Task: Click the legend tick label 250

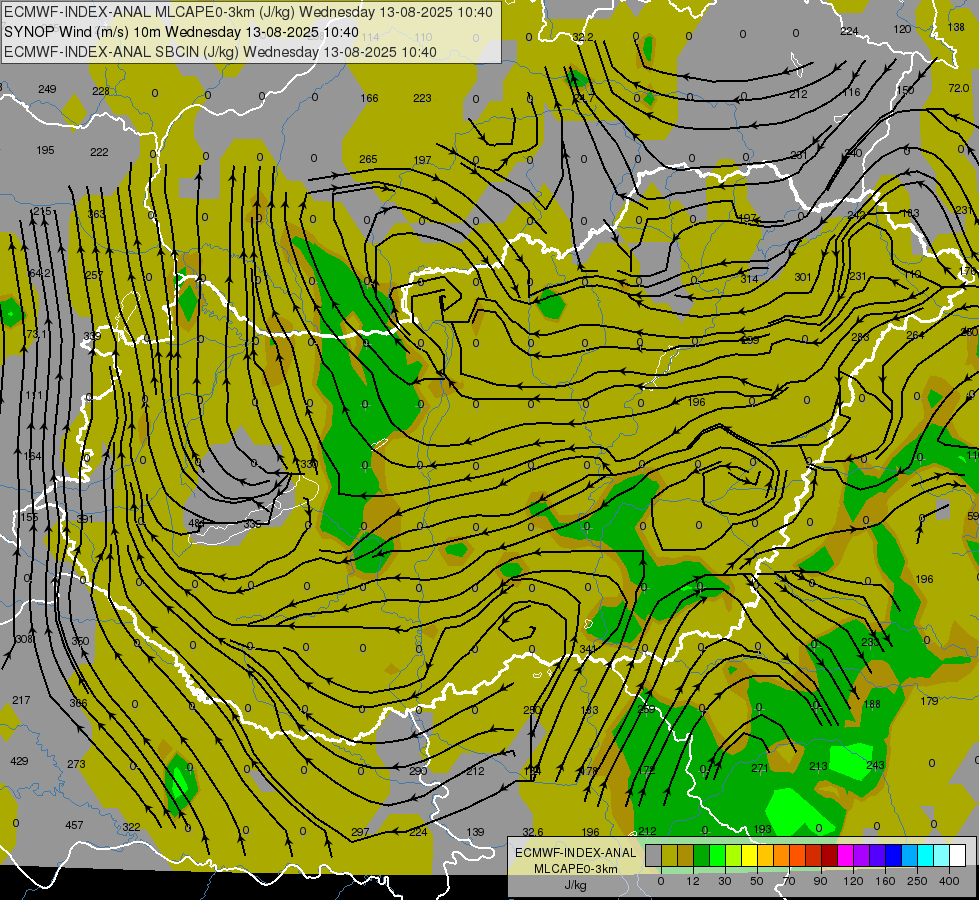Action: (x=917, y=881)
